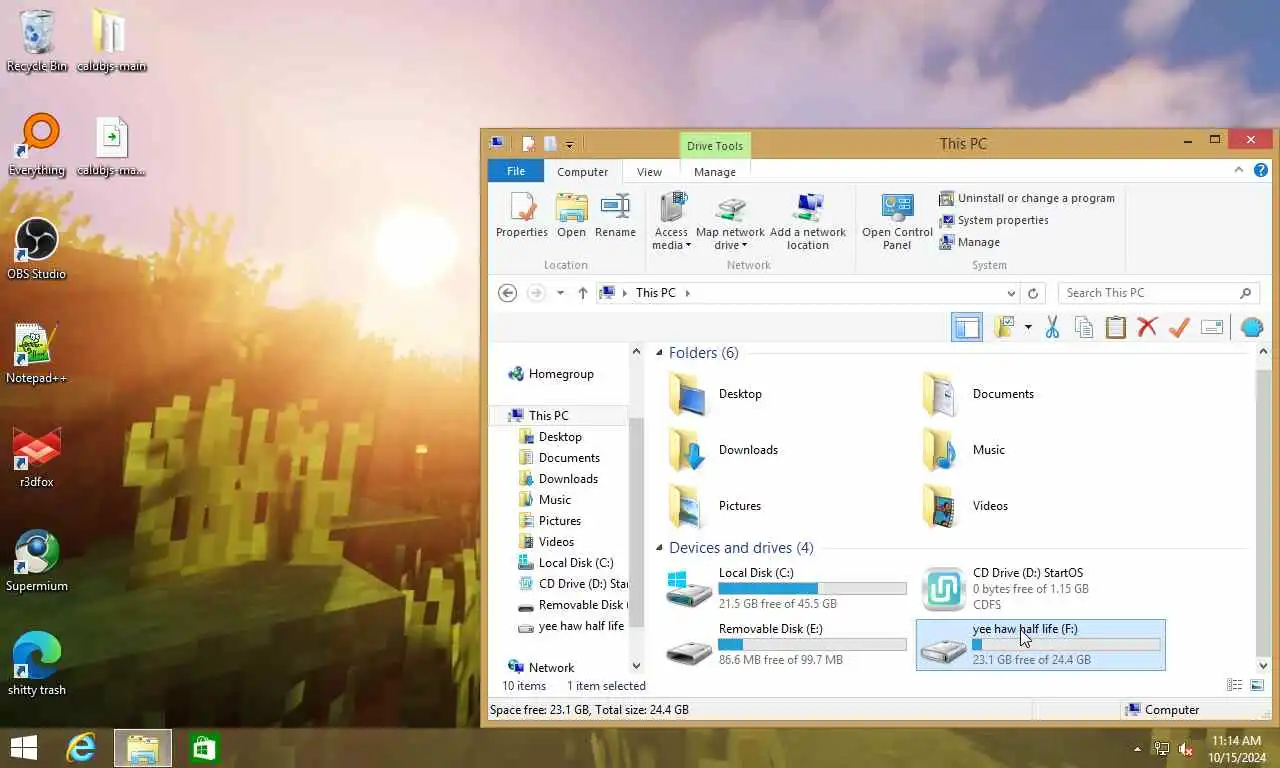Toggle the navigation pane layout icon
Viewport: 1280px width, 768px height.
click(x=967, y=327)
